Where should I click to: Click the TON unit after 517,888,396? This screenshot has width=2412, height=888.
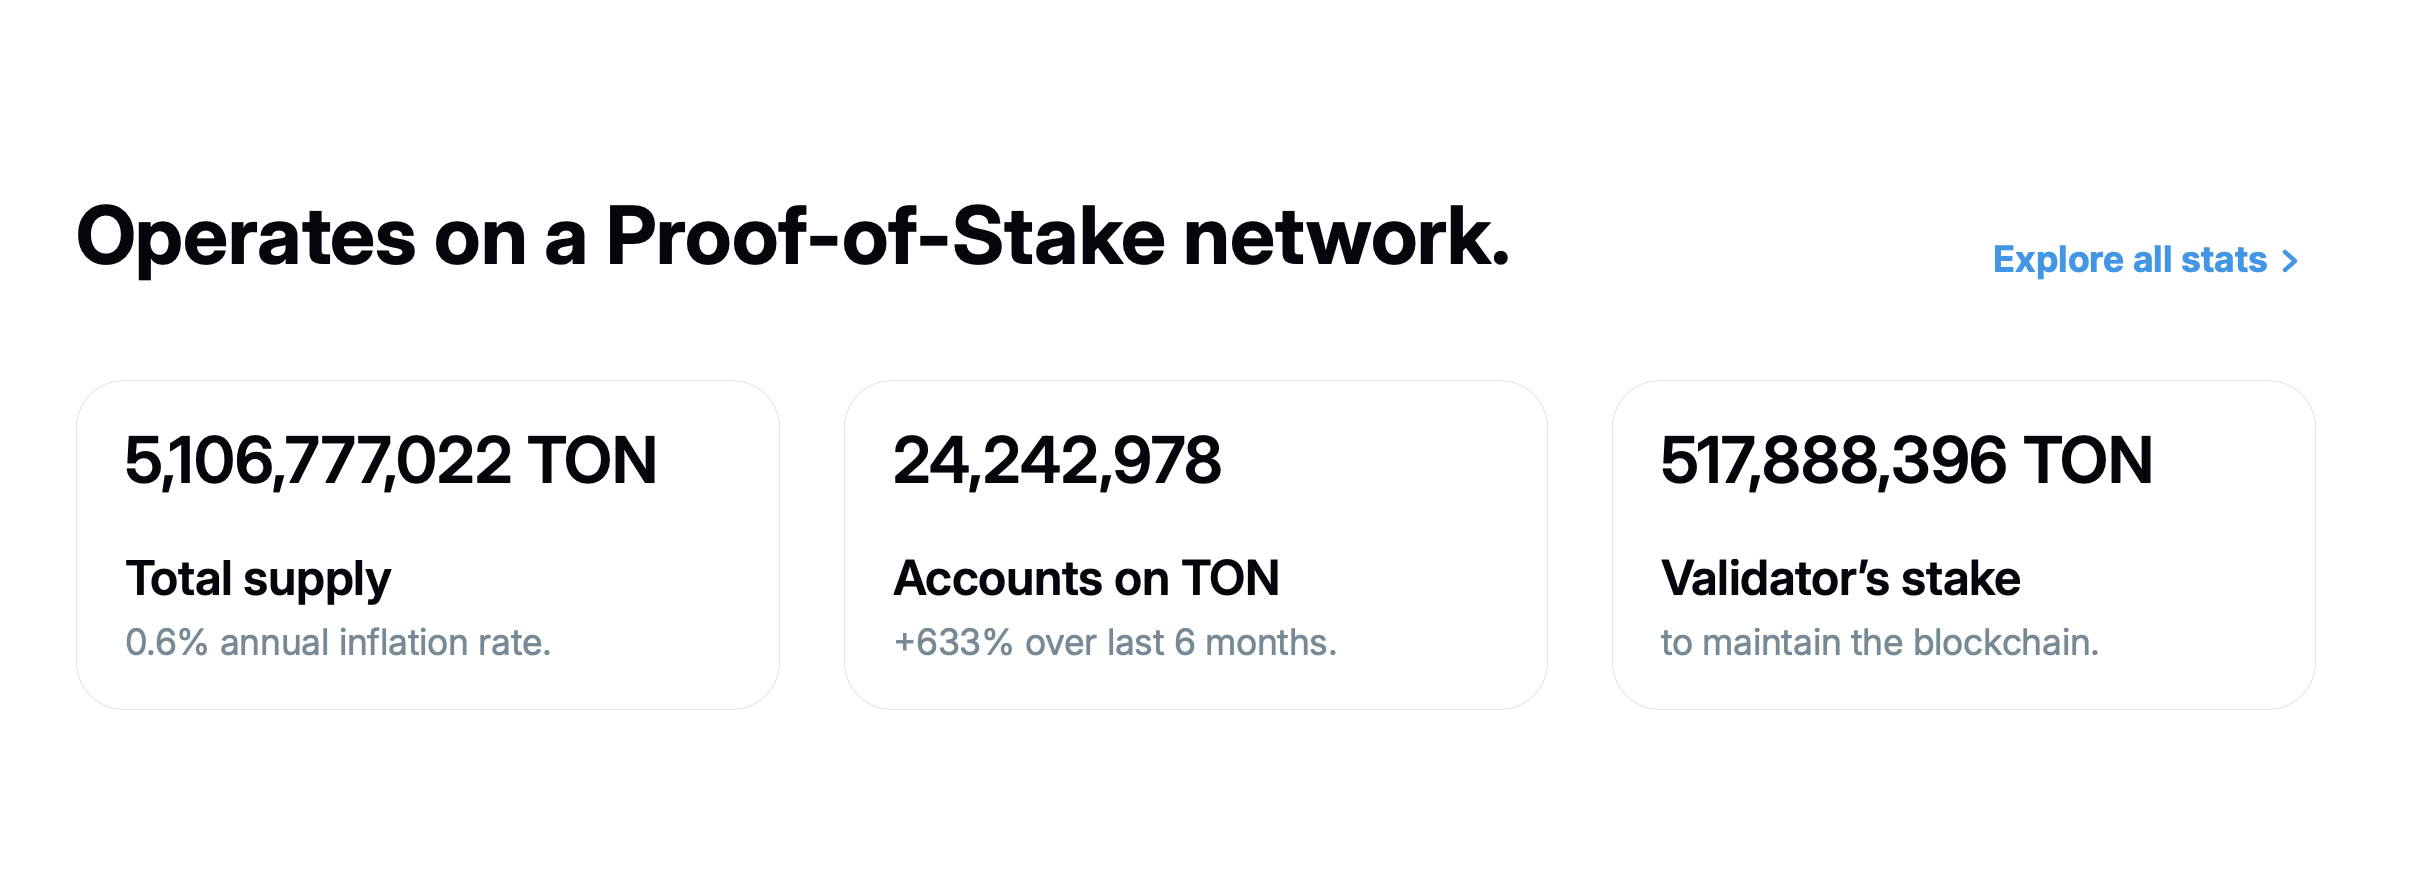(2088, 461)
